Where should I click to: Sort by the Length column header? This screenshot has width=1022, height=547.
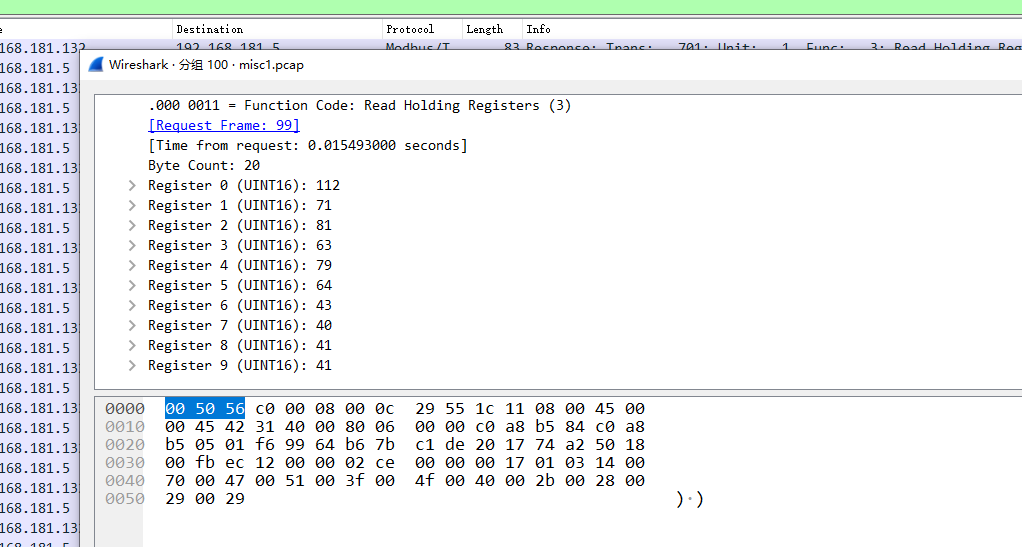pos(492,29)
